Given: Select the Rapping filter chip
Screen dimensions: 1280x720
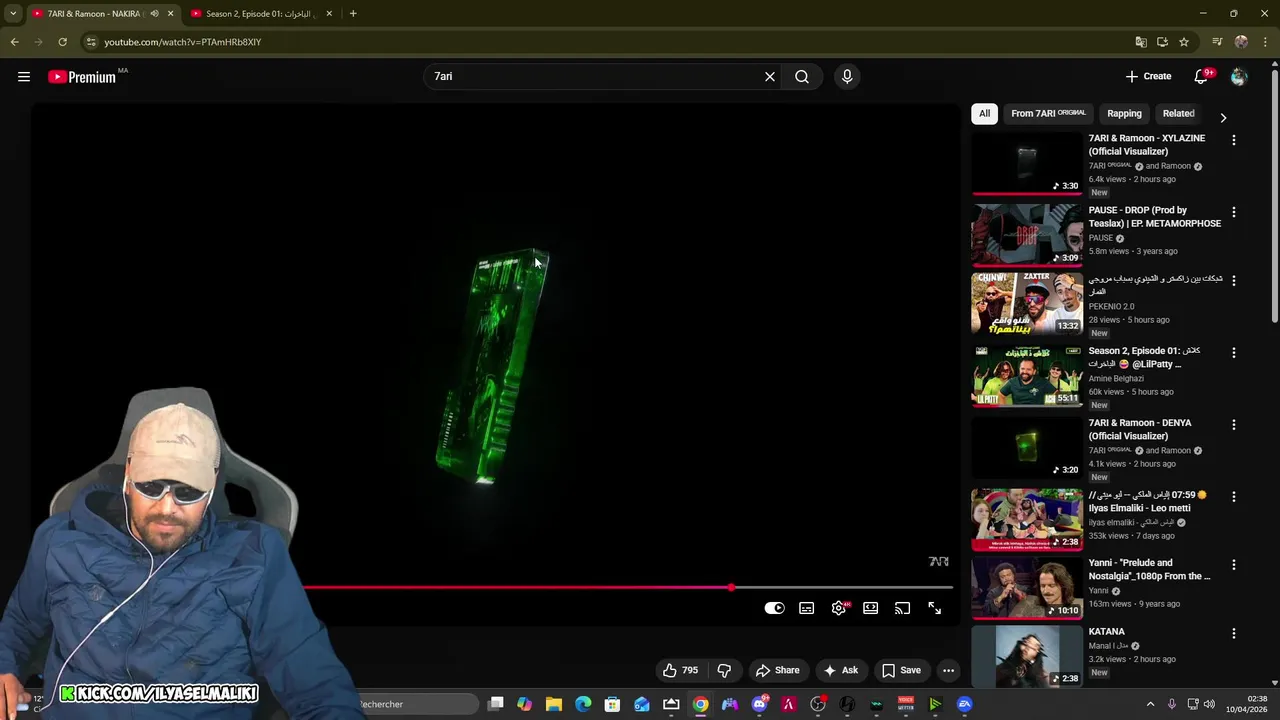Looking at the screenshot, I should tap(1124, 114).
